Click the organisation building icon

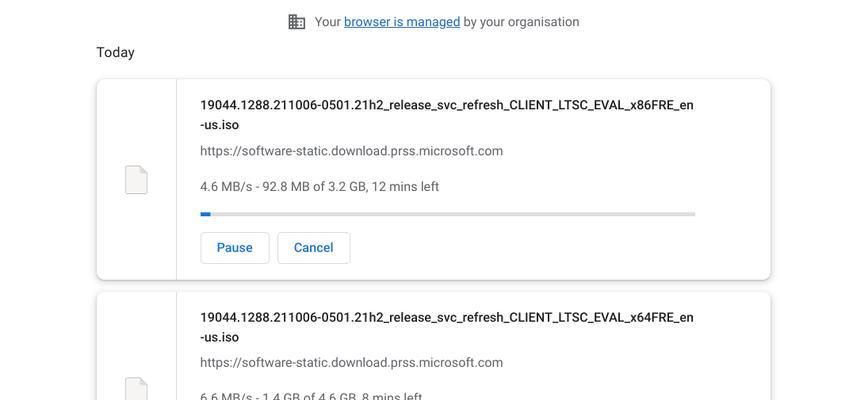296,22
